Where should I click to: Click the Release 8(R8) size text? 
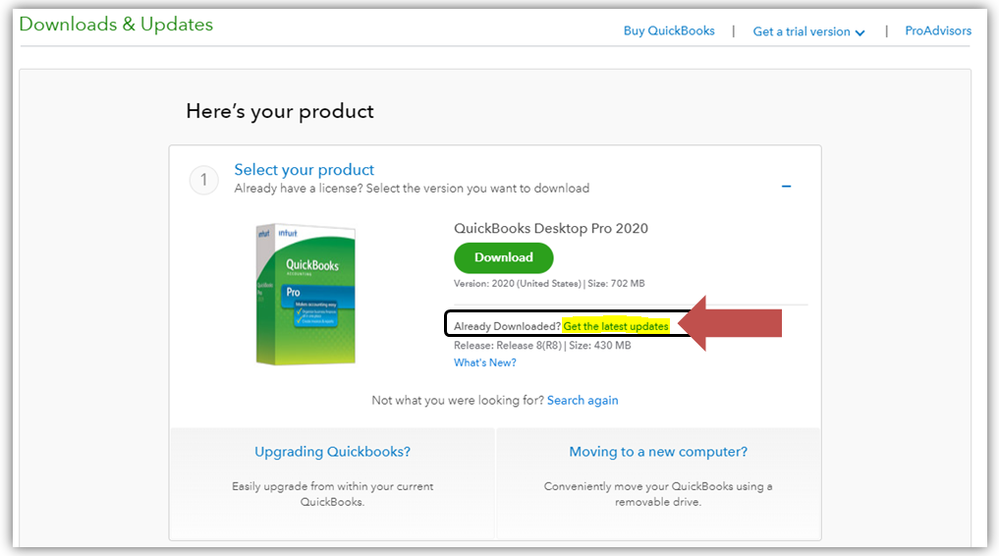coord(542,345)
